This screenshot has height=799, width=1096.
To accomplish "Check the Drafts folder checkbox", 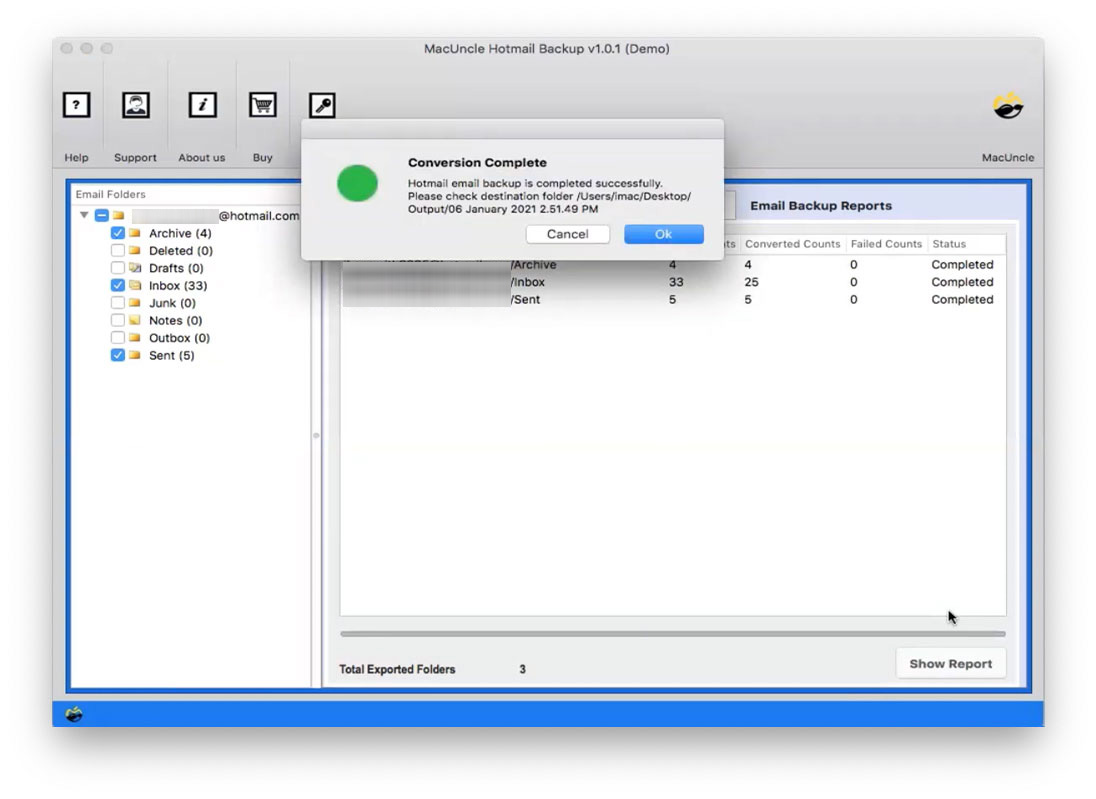I will (x=118, y=267).
